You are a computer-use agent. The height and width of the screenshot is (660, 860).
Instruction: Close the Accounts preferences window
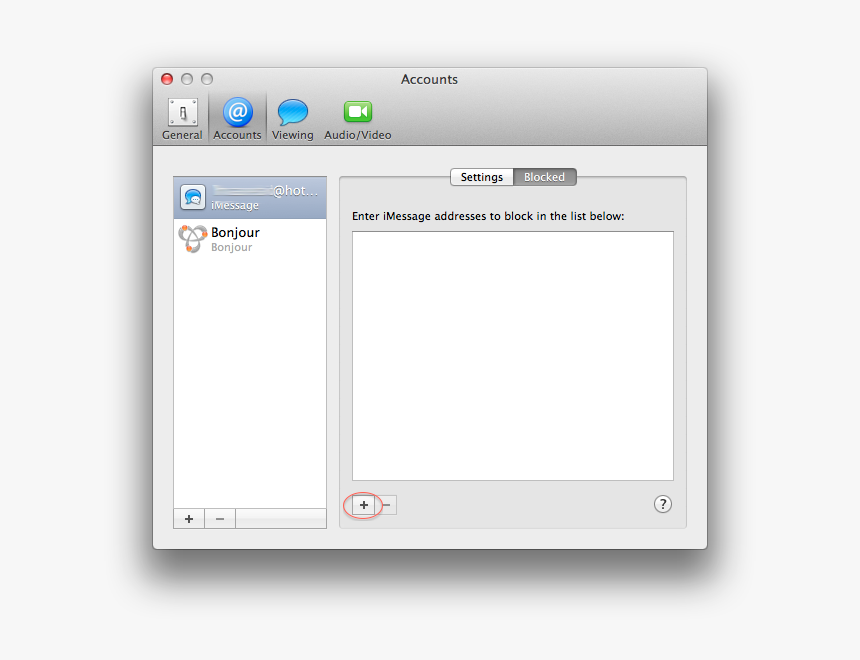coord(166,78)
